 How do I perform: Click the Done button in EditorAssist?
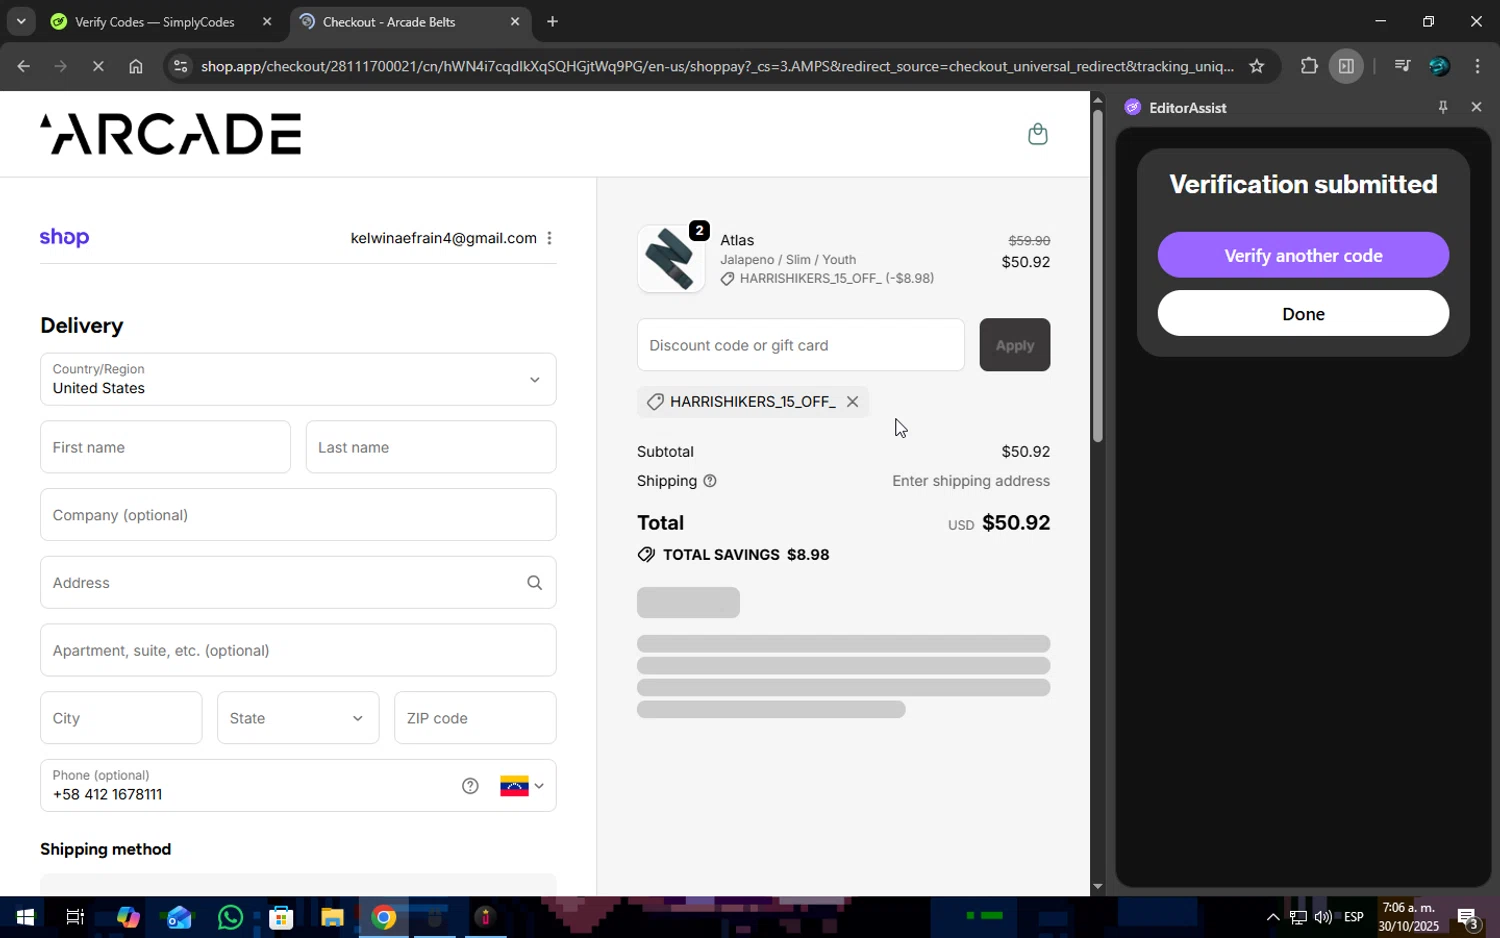coord(1303,314)
